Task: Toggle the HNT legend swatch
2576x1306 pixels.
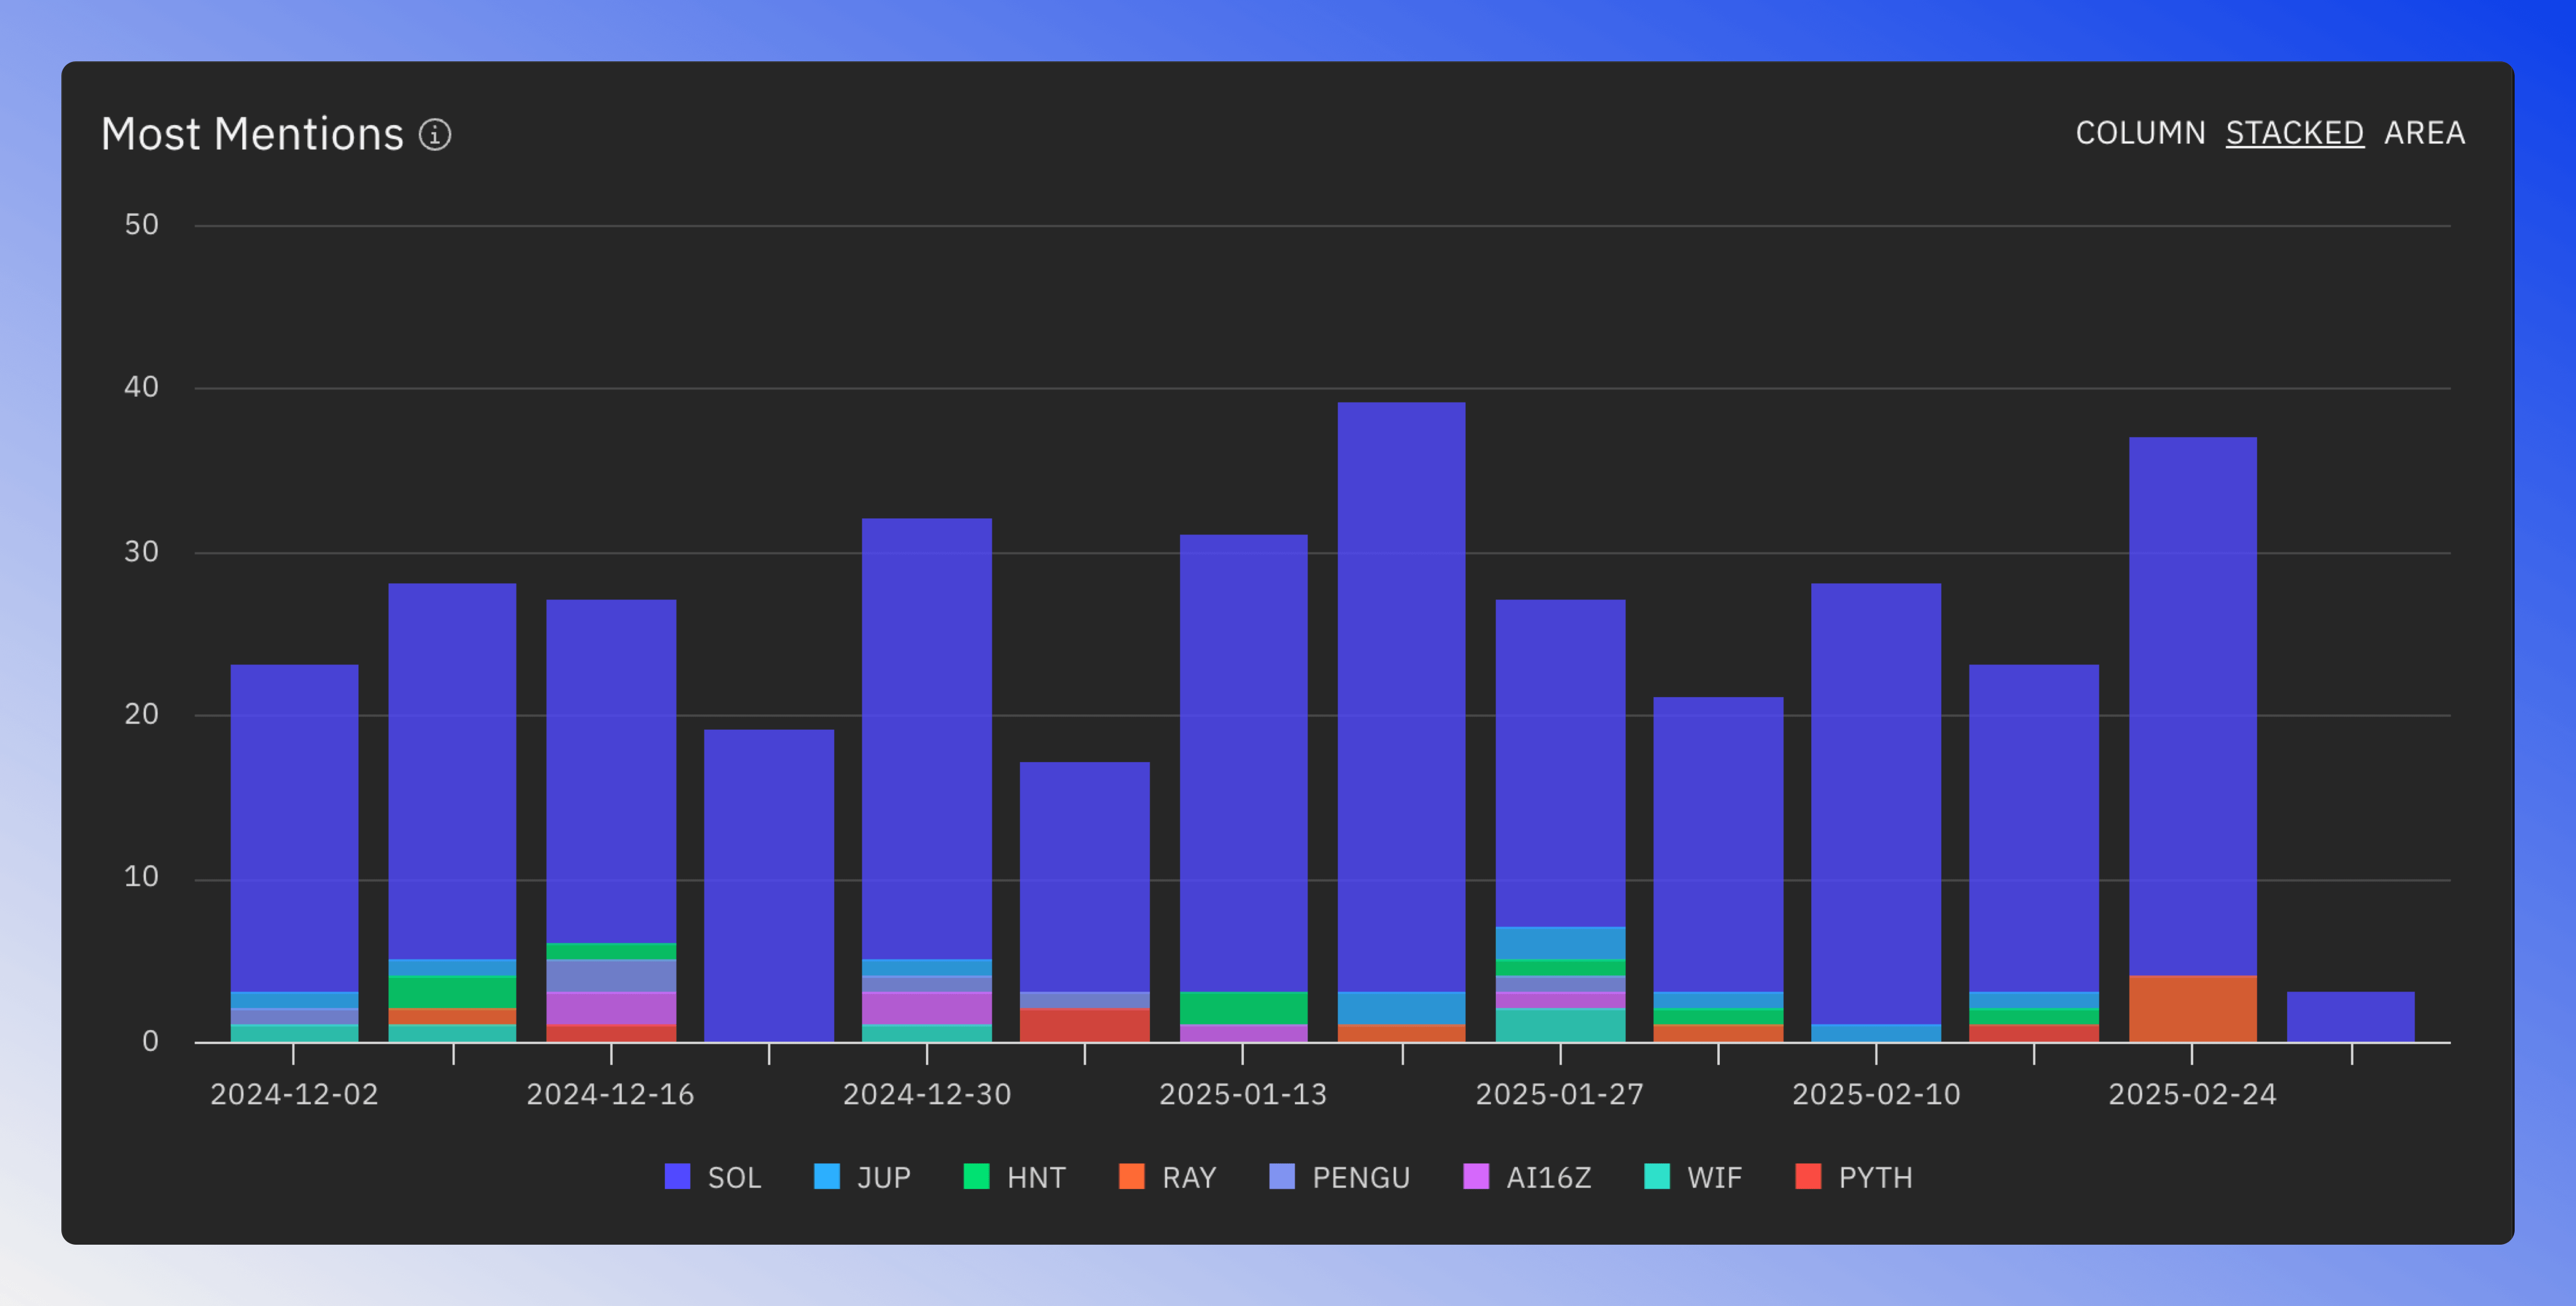Action: 976,1176
